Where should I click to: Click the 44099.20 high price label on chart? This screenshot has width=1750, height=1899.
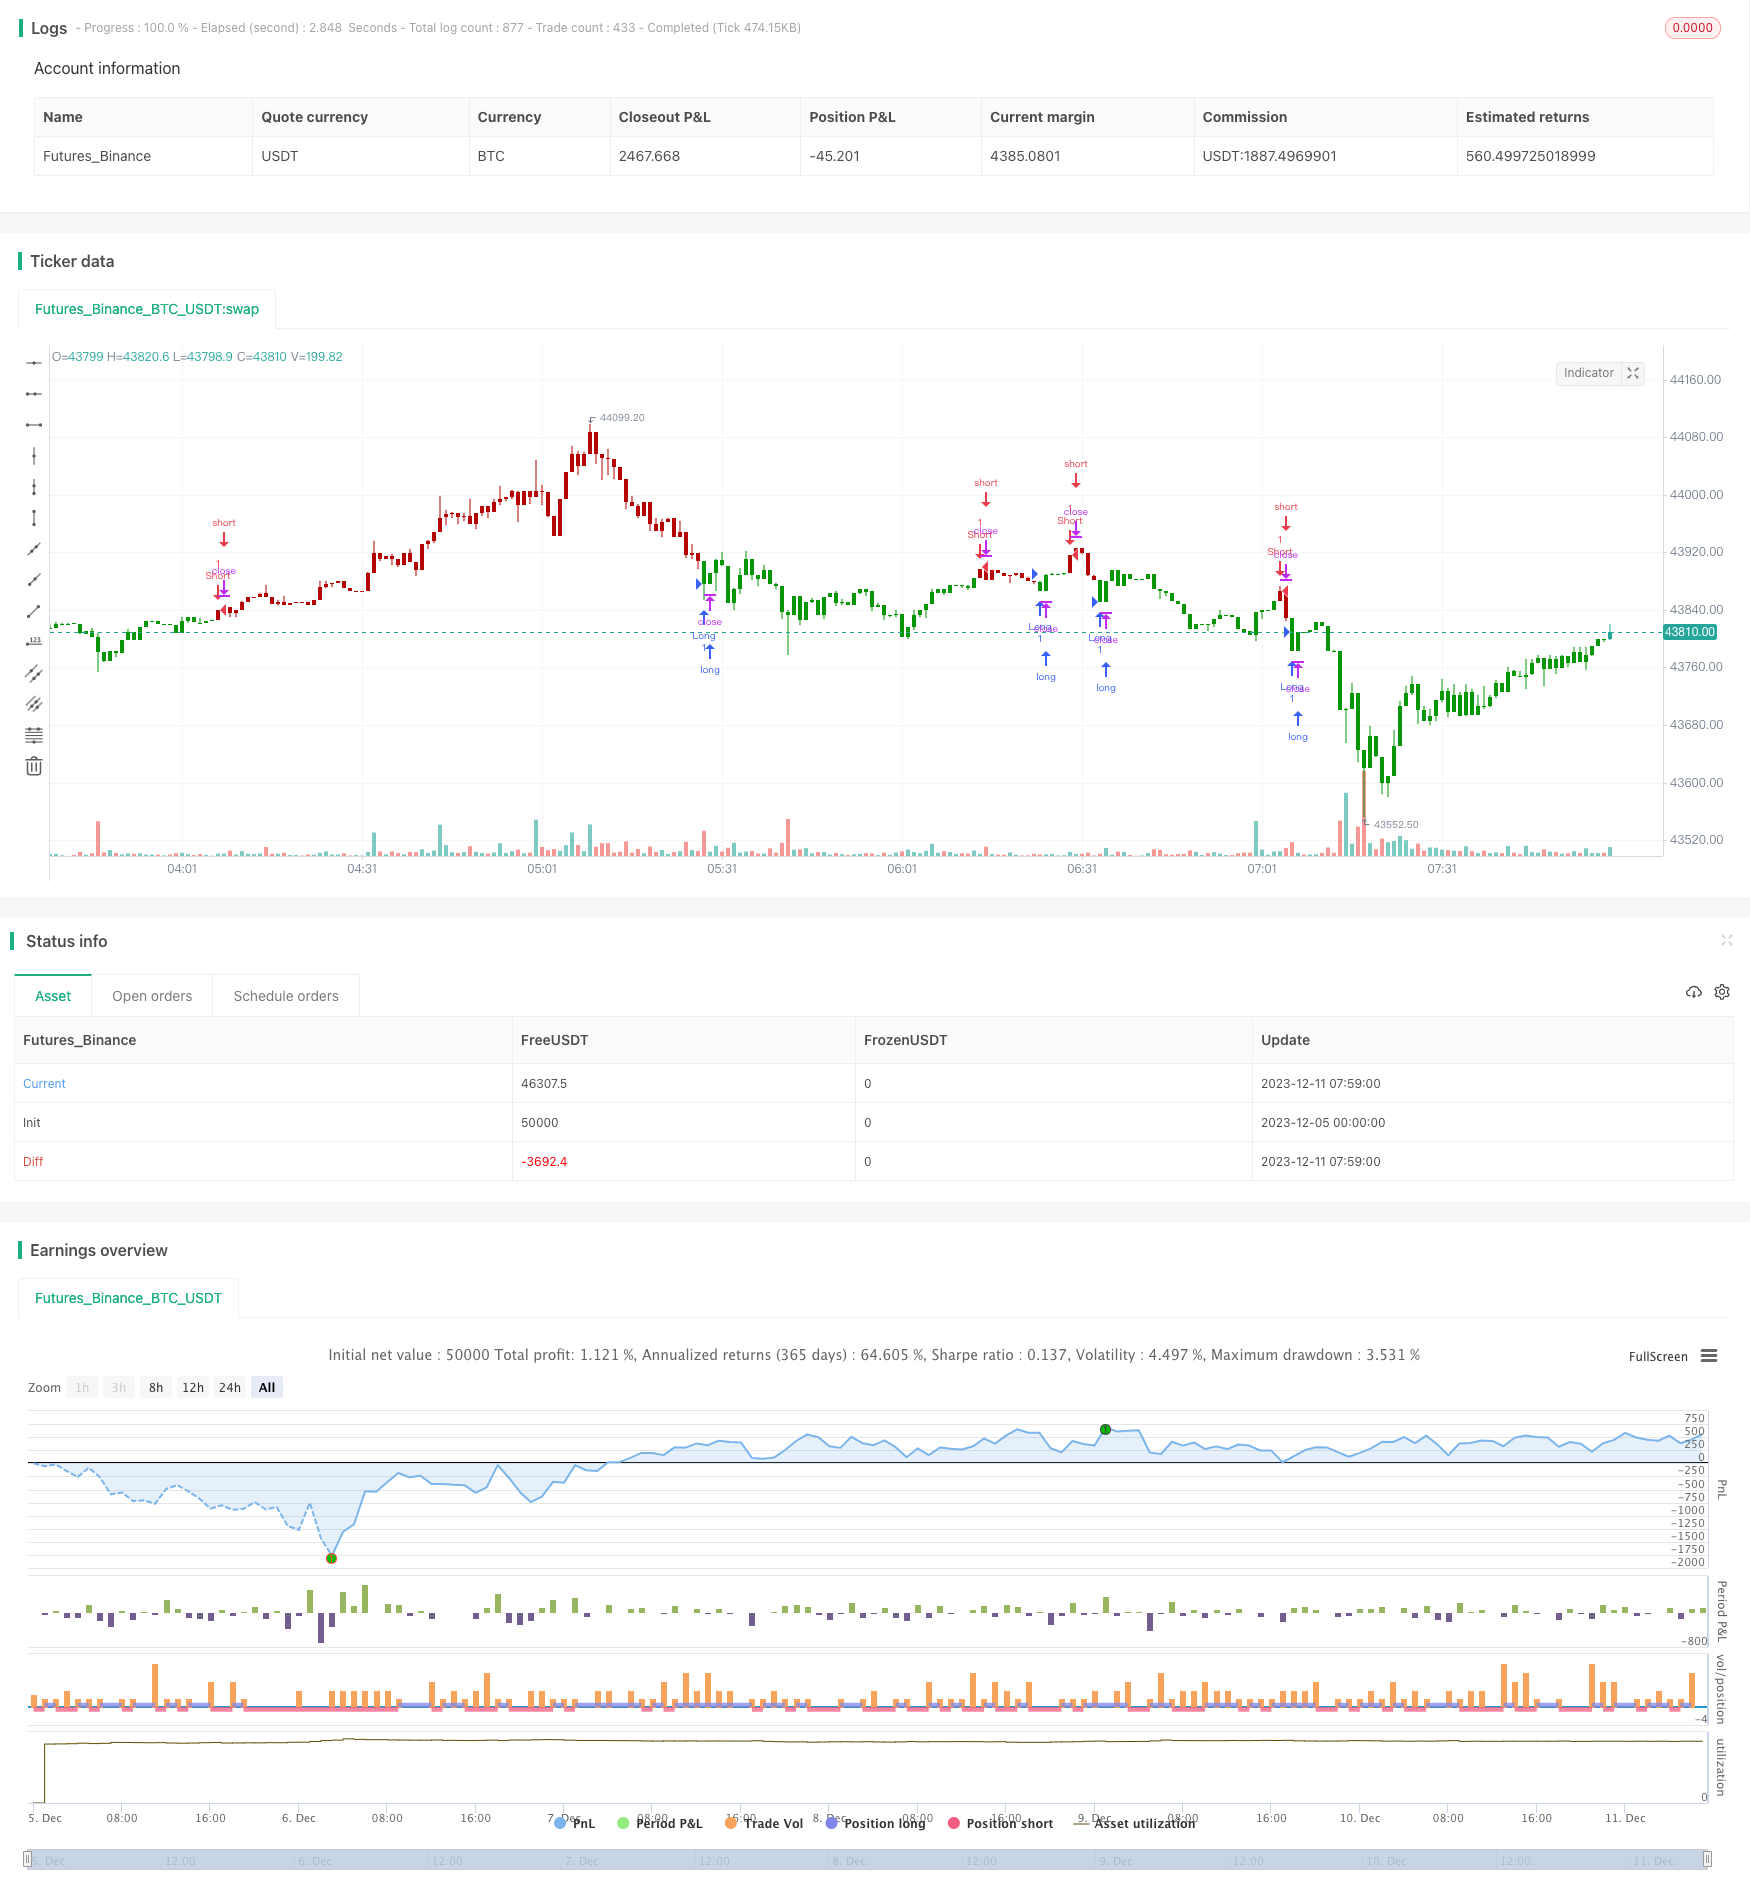[x=622, y=417]
